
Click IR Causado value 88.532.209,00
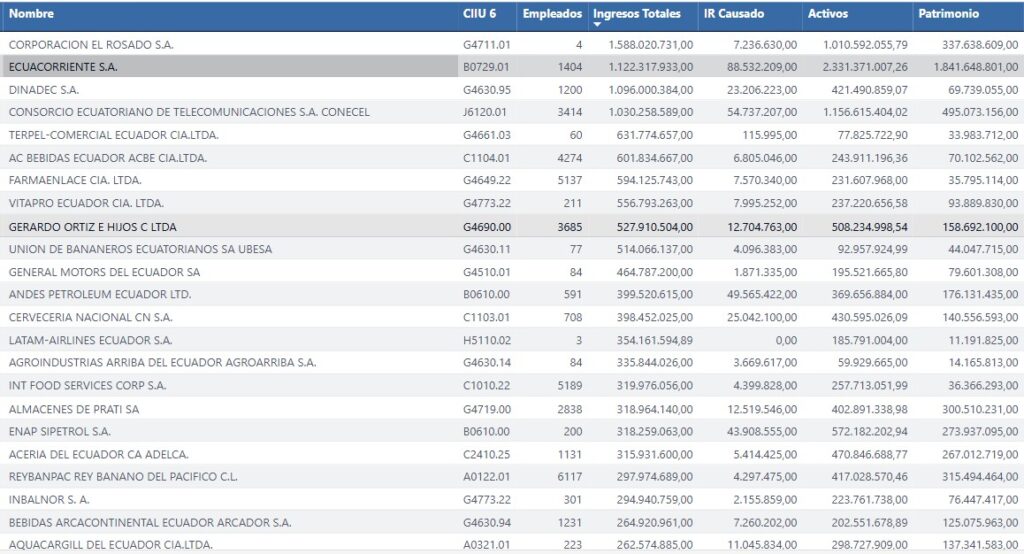[x=762, y=67]
